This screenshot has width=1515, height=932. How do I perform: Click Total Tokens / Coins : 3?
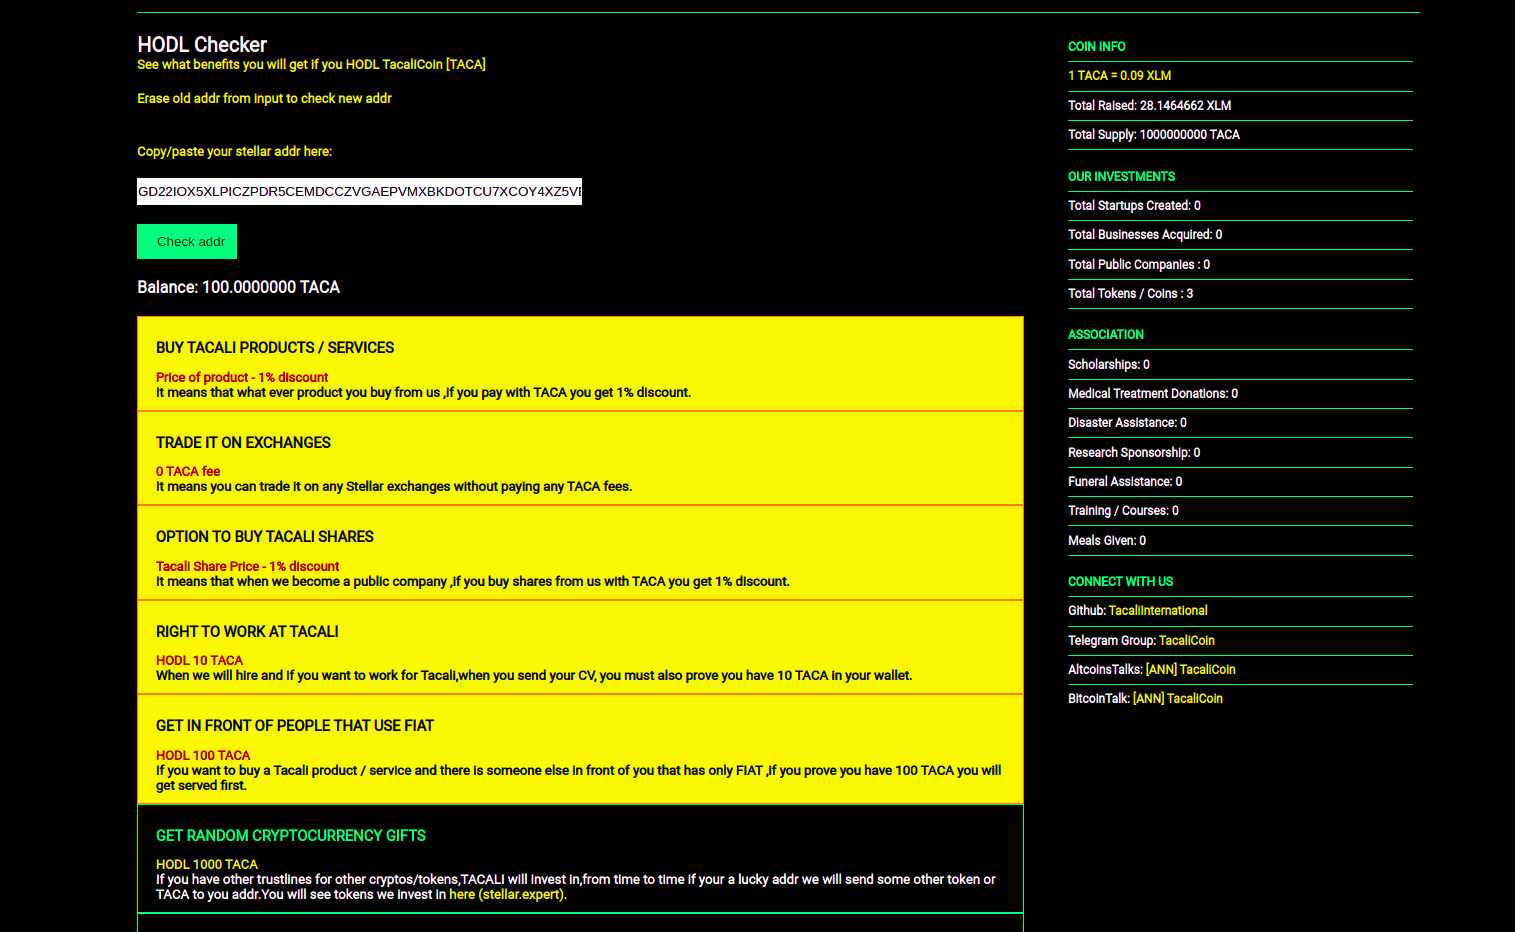(1130, 293)
